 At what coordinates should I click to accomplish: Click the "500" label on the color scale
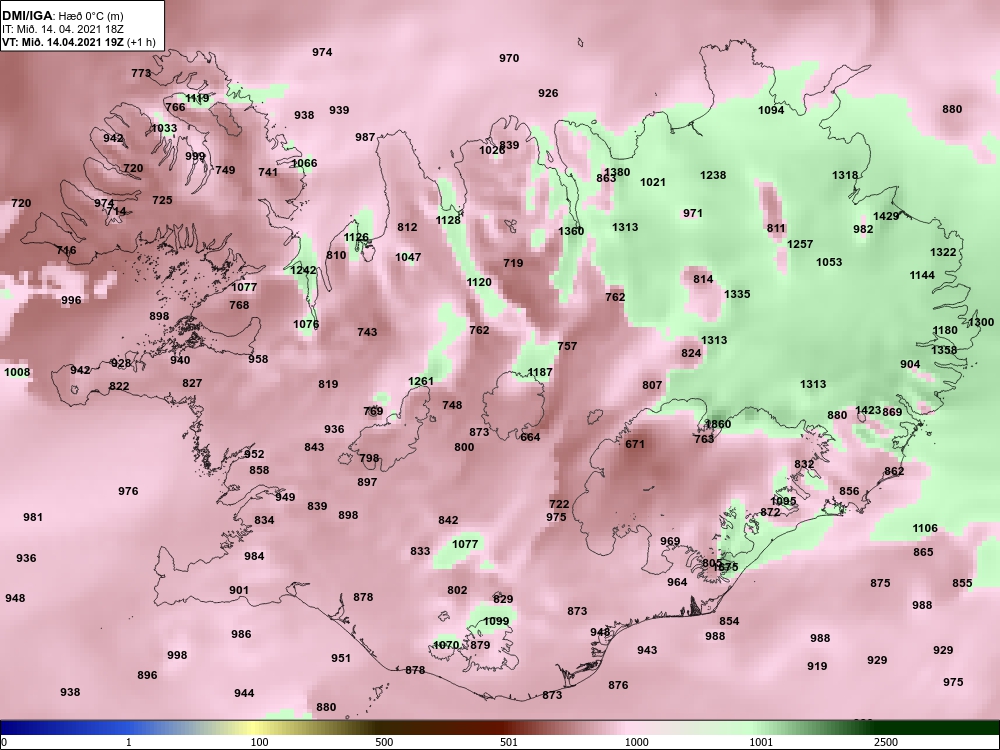(x=384, y=742)
